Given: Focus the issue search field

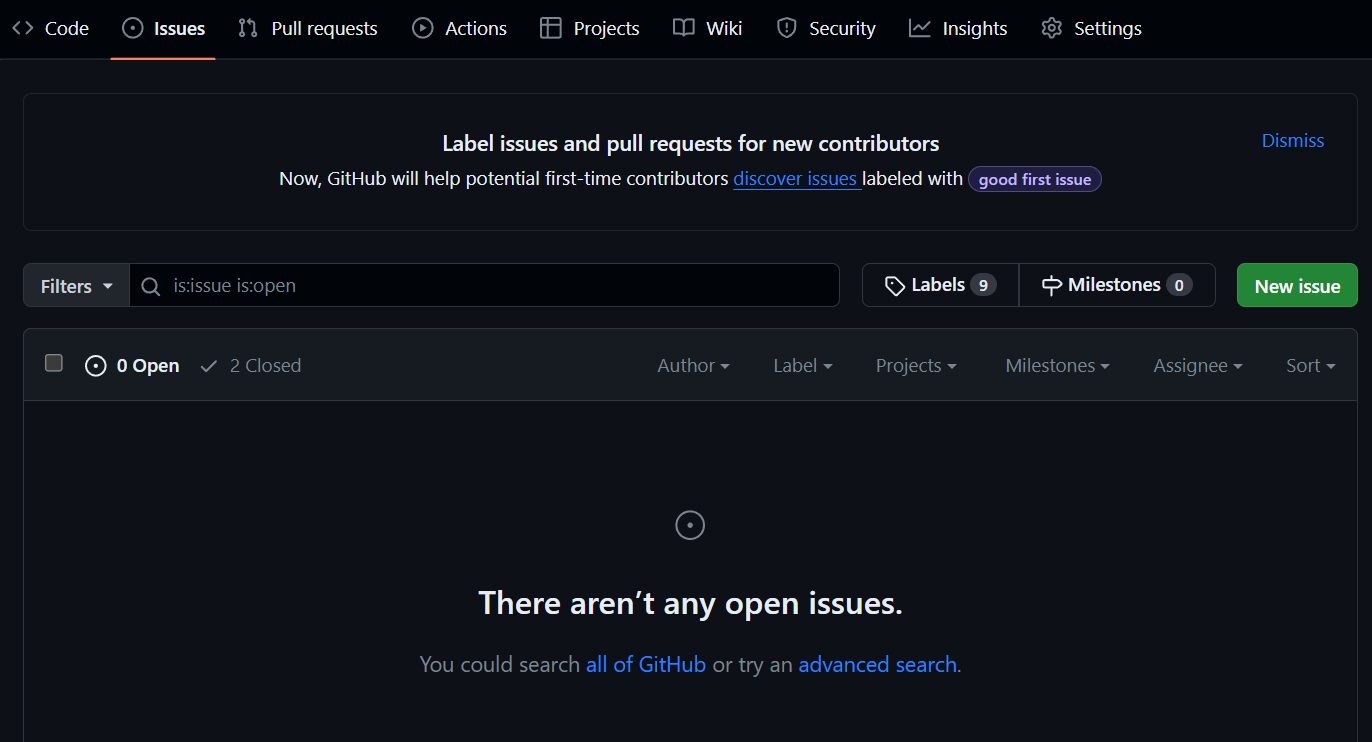Looking at the screenshot, I should pyautogui.click(x=485, y=285).
